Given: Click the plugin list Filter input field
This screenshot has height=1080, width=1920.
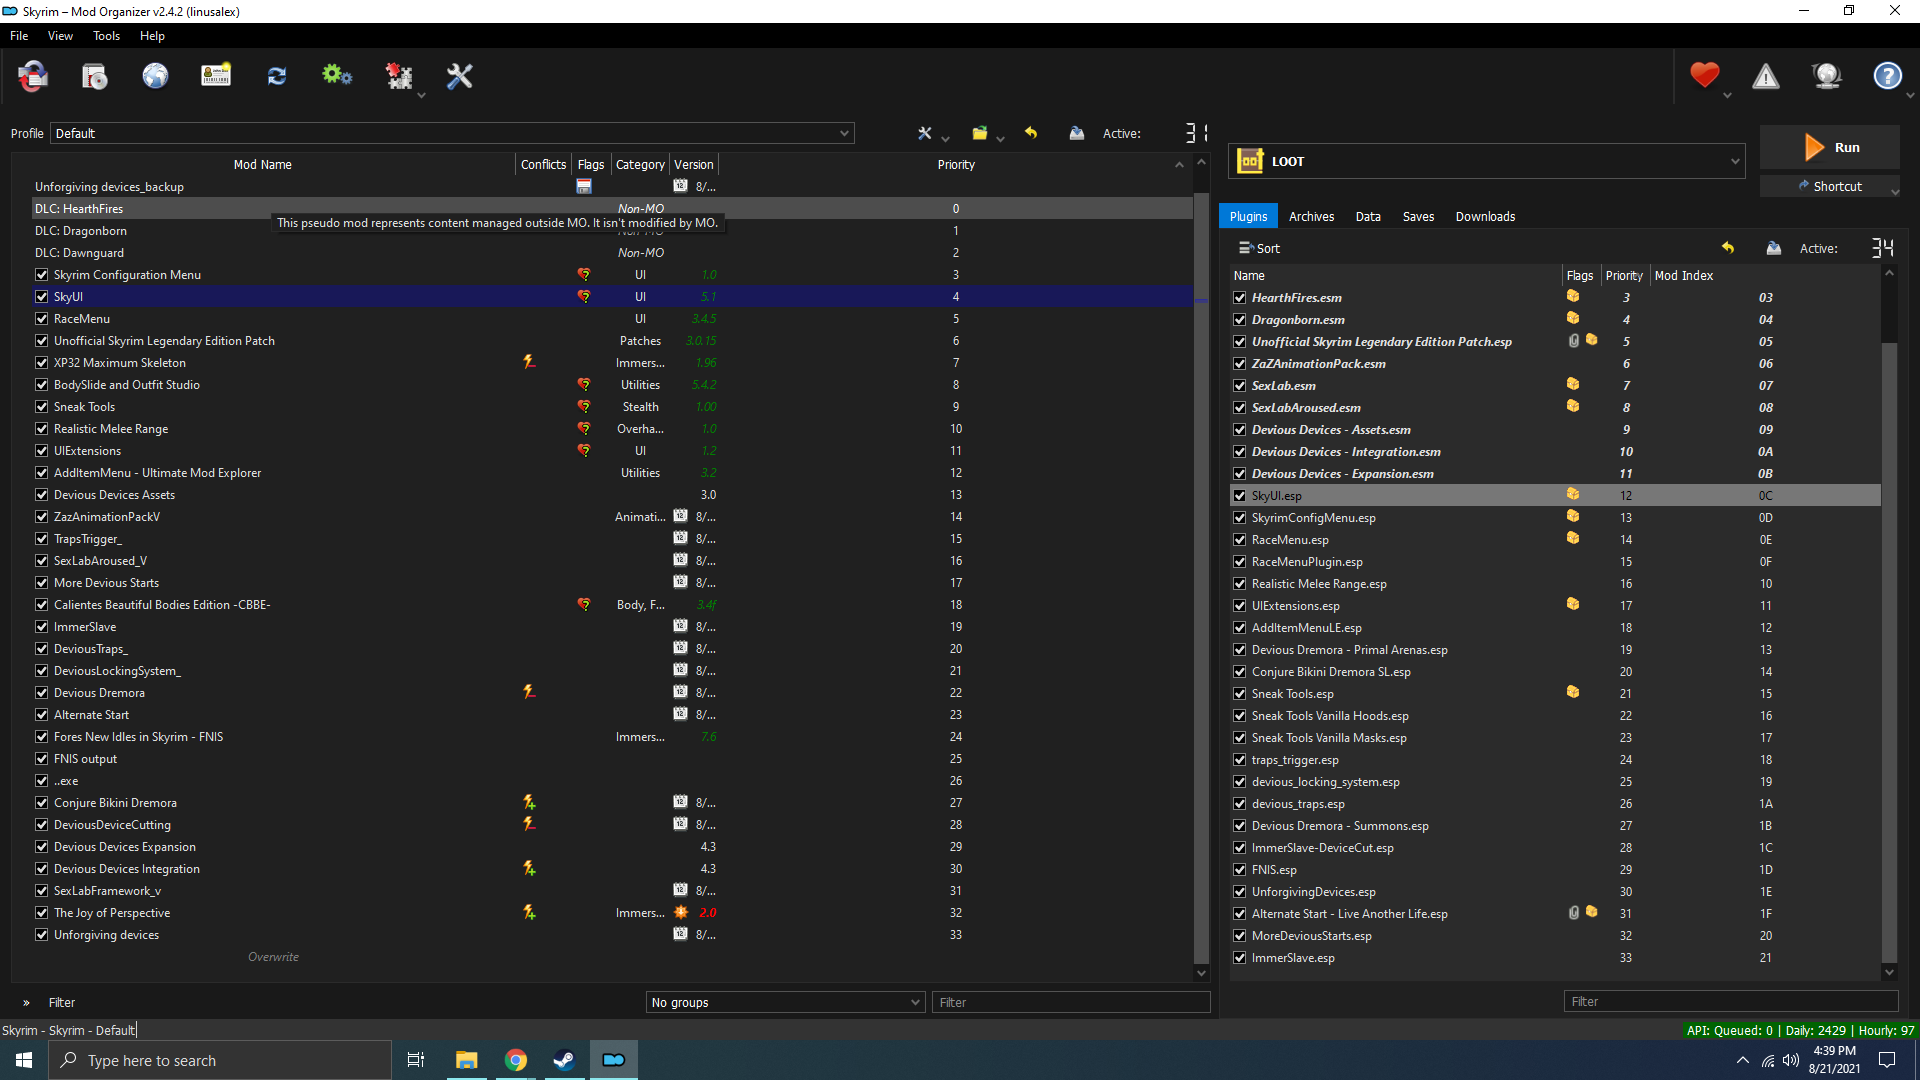Looking at the screenshot, I should [1731, 1001].
